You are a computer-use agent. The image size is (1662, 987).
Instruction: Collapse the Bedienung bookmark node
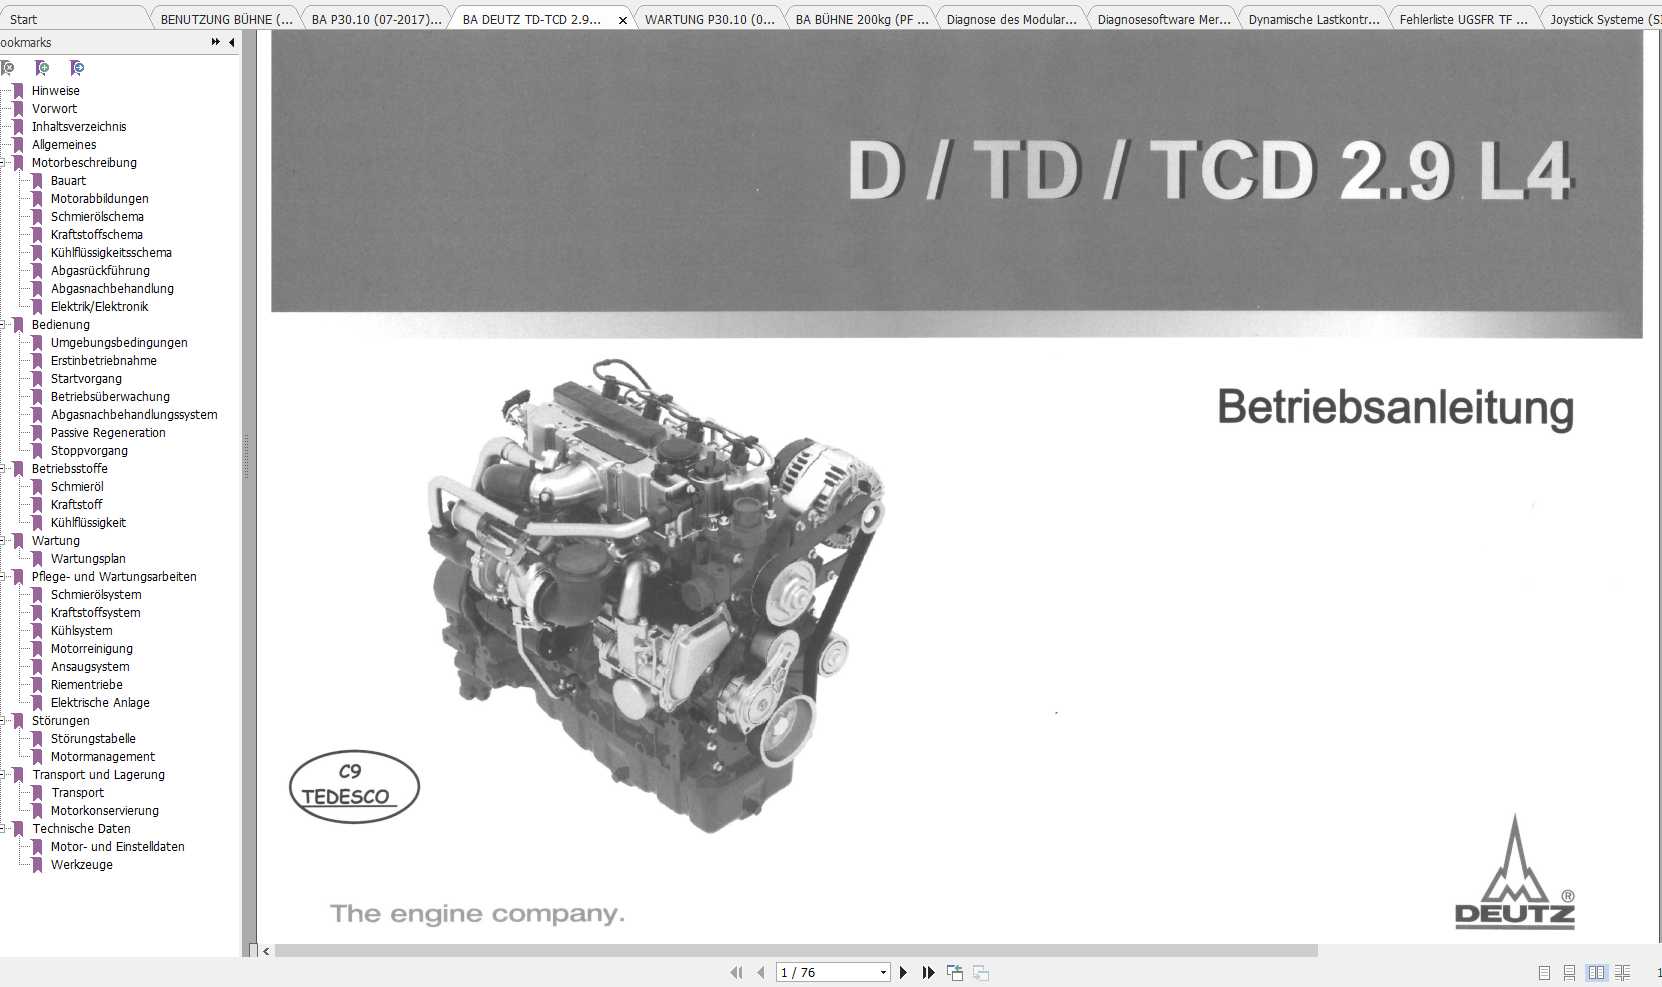click(4, 324)
